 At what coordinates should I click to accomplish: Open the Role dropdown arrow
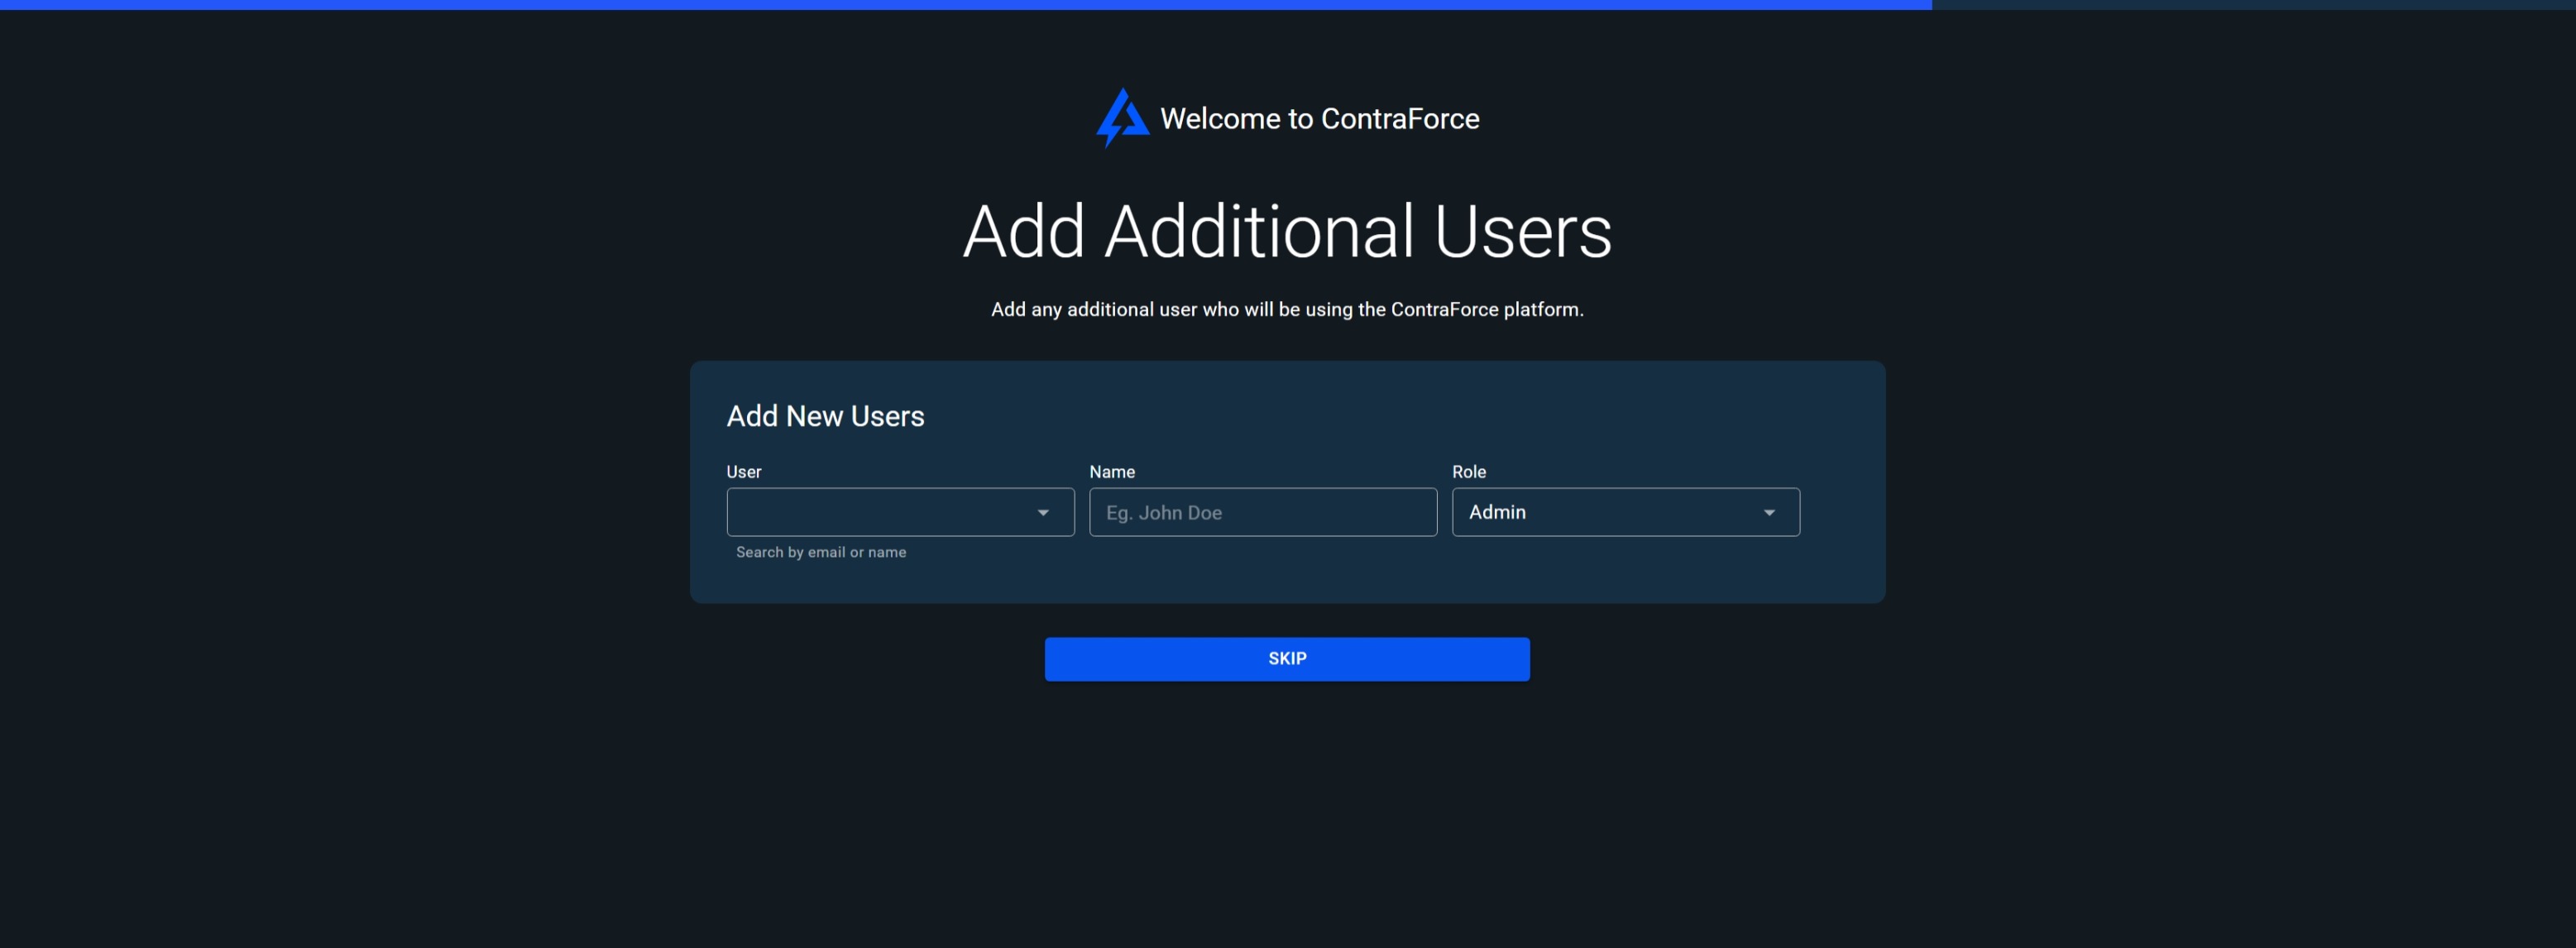(x=1768, y=512)
